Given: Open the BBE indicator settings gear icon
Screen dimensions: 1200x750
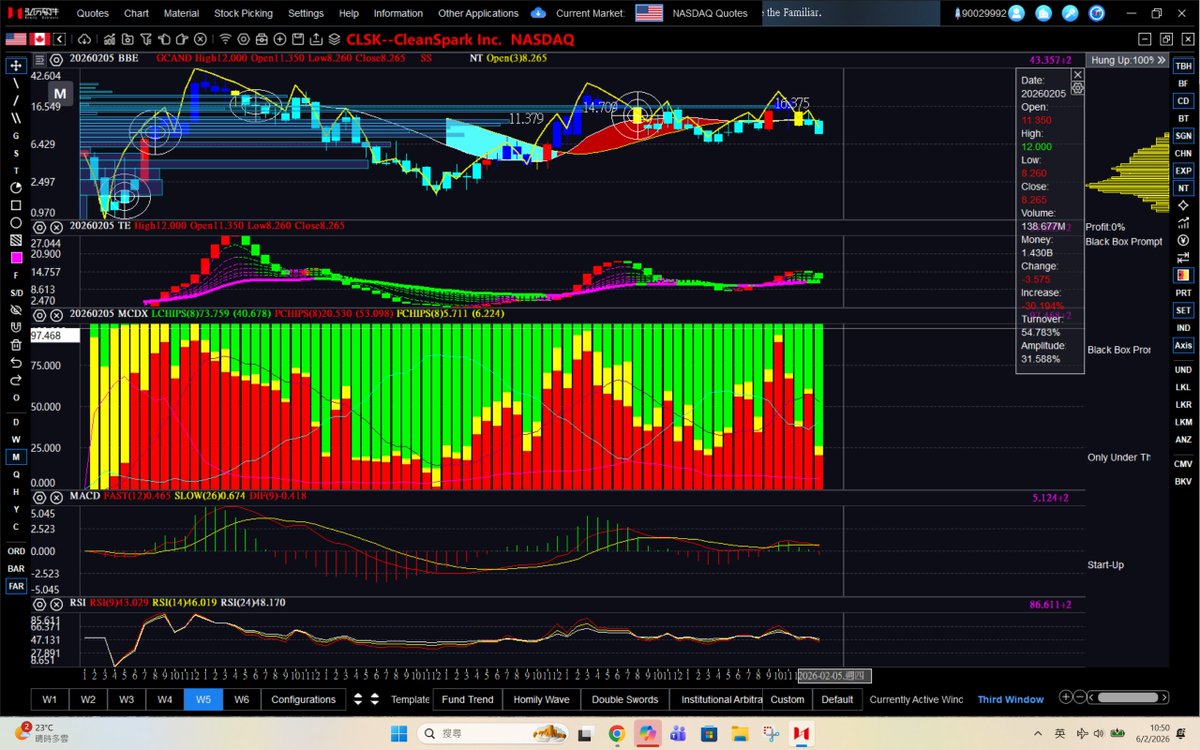Looking at the screenshot, I should pyautogui.click(x=56, y=58).
